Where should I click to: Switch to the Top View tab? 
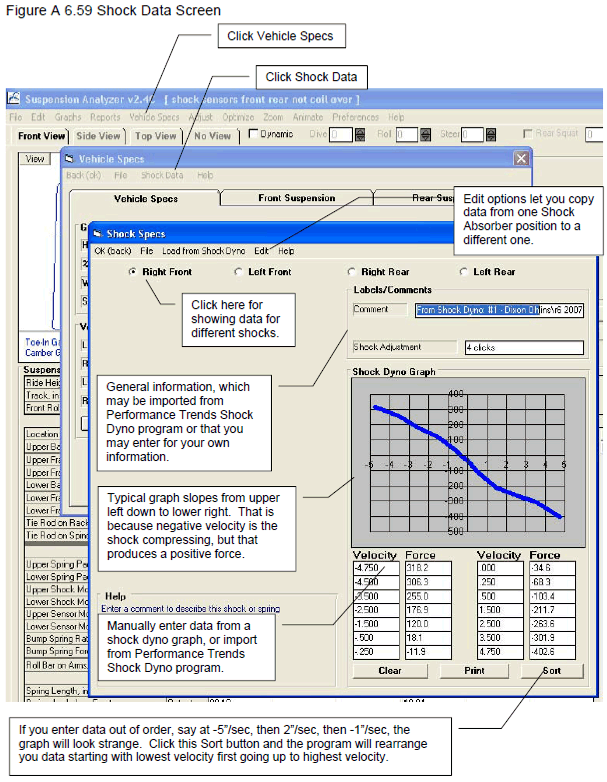pyautogui.click(x=155, y=136)
